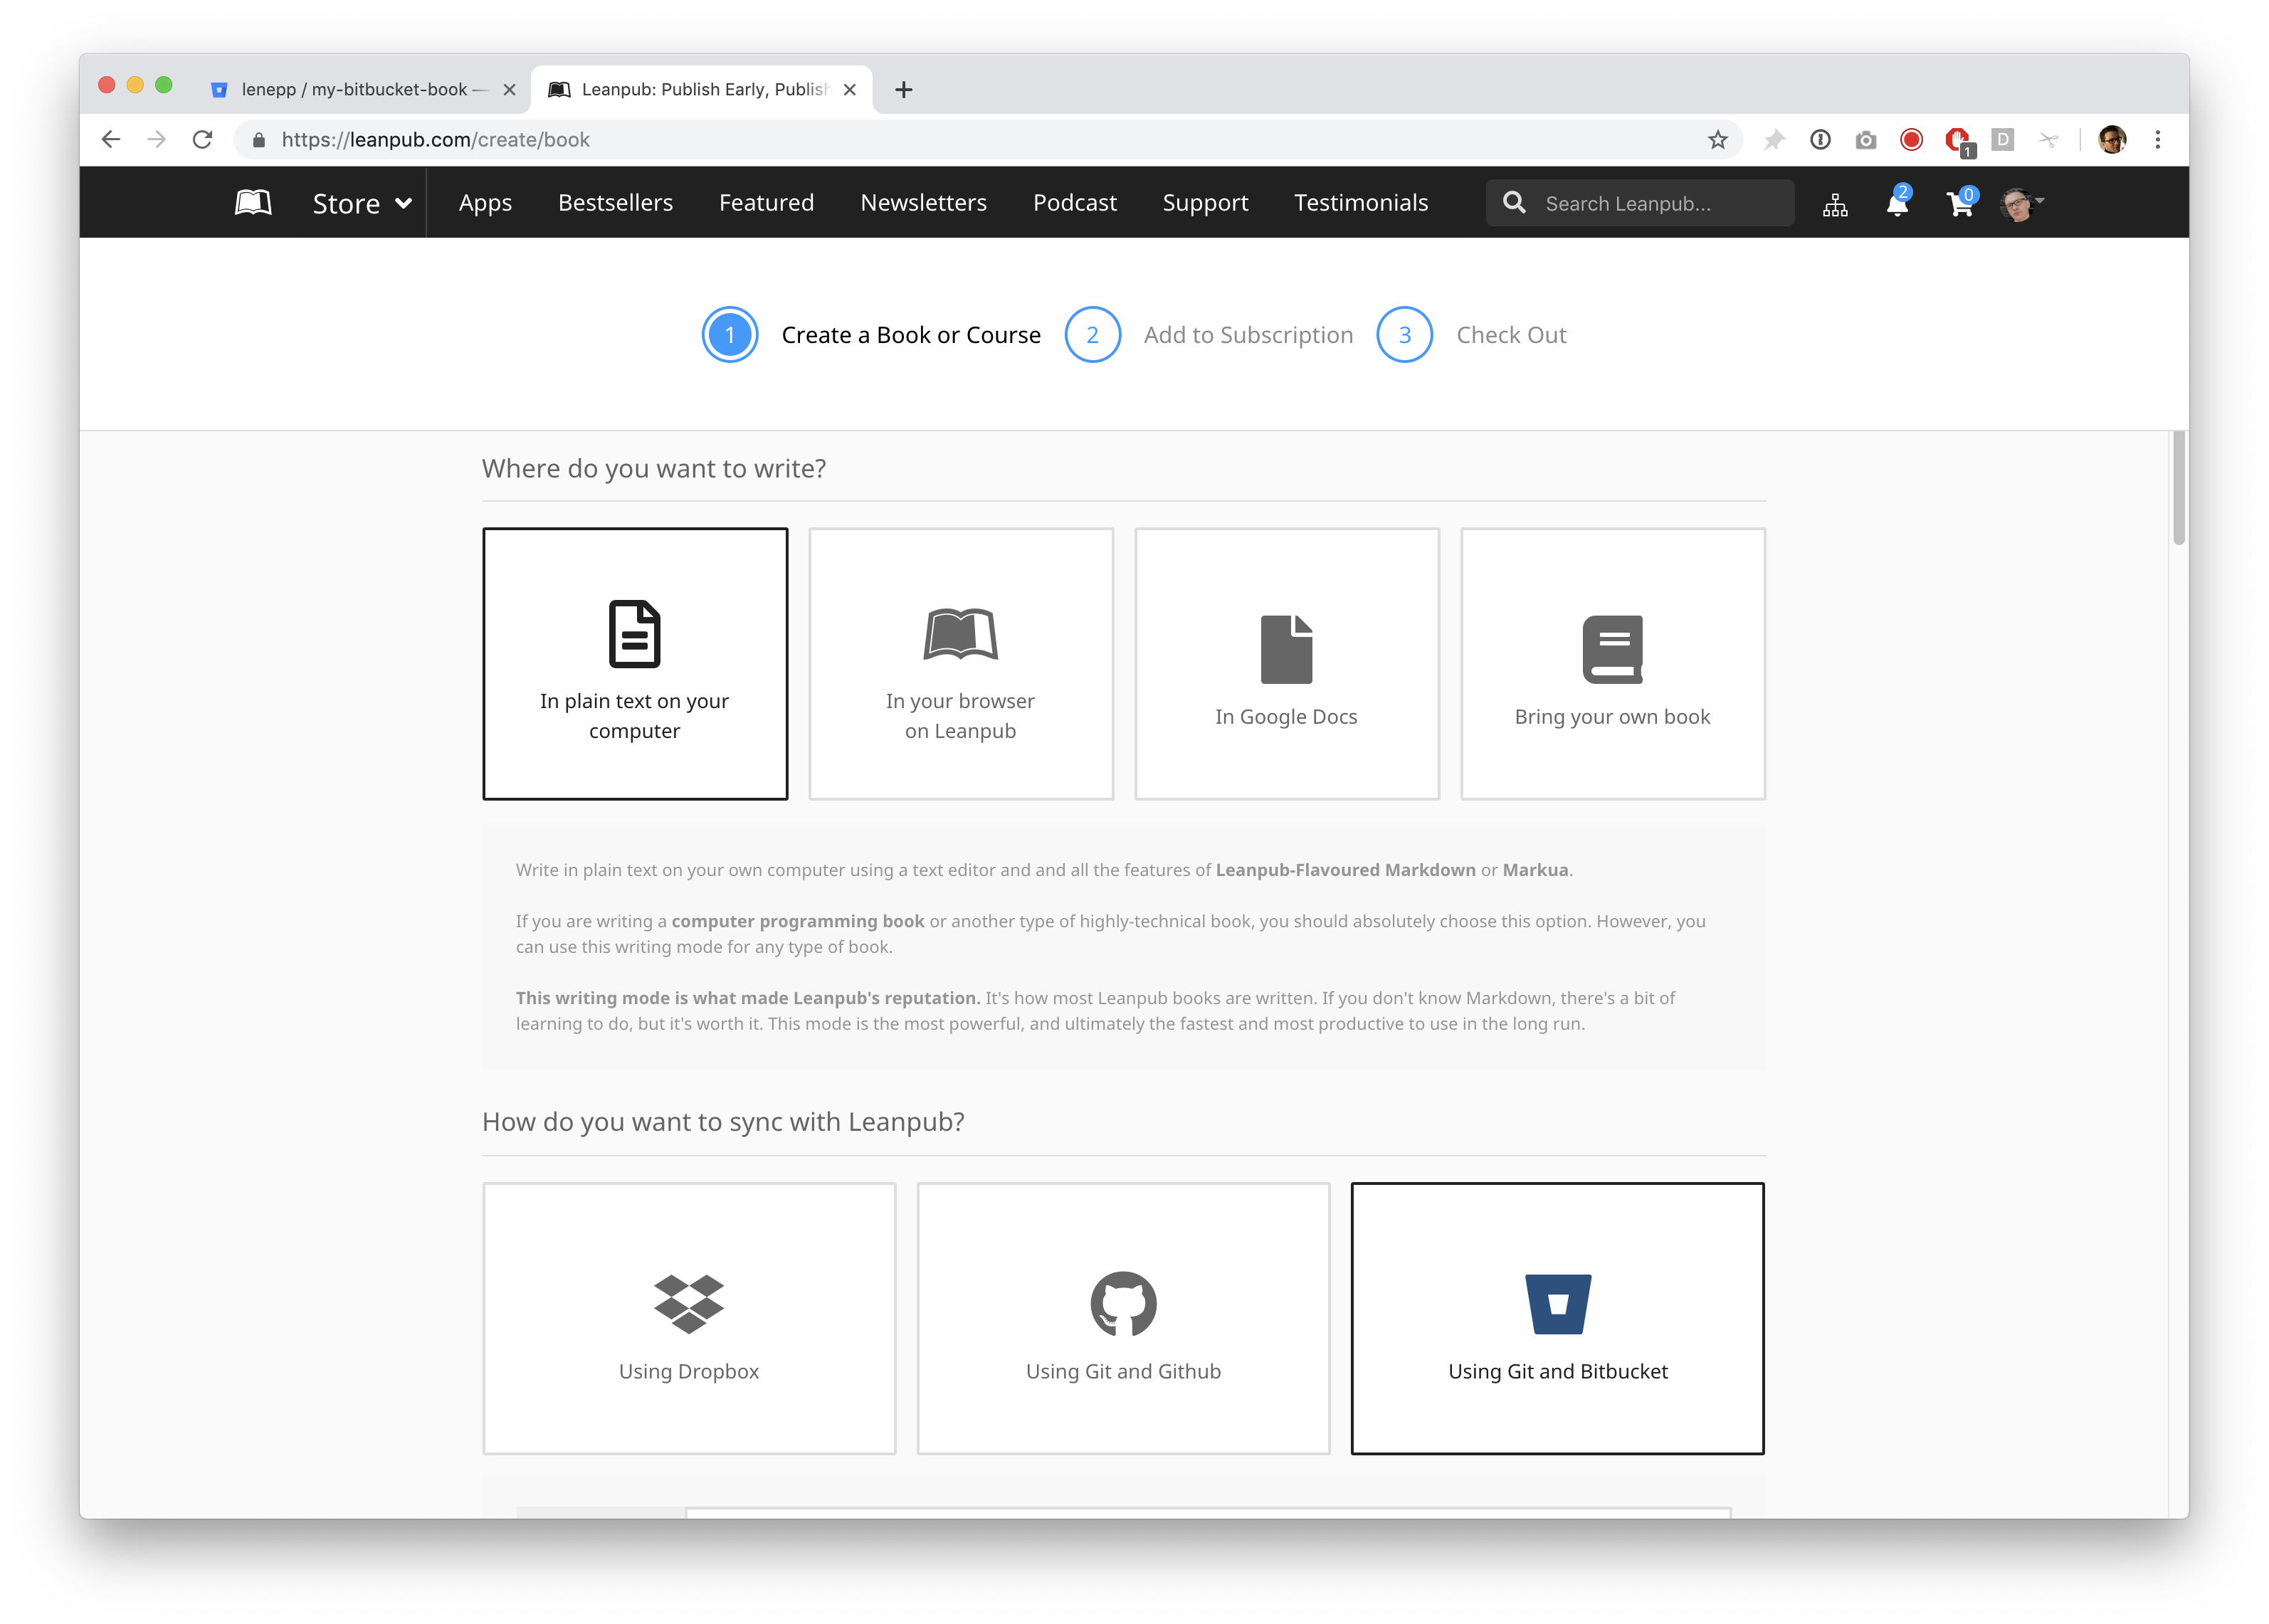Go back in browser history

[111, 140]
